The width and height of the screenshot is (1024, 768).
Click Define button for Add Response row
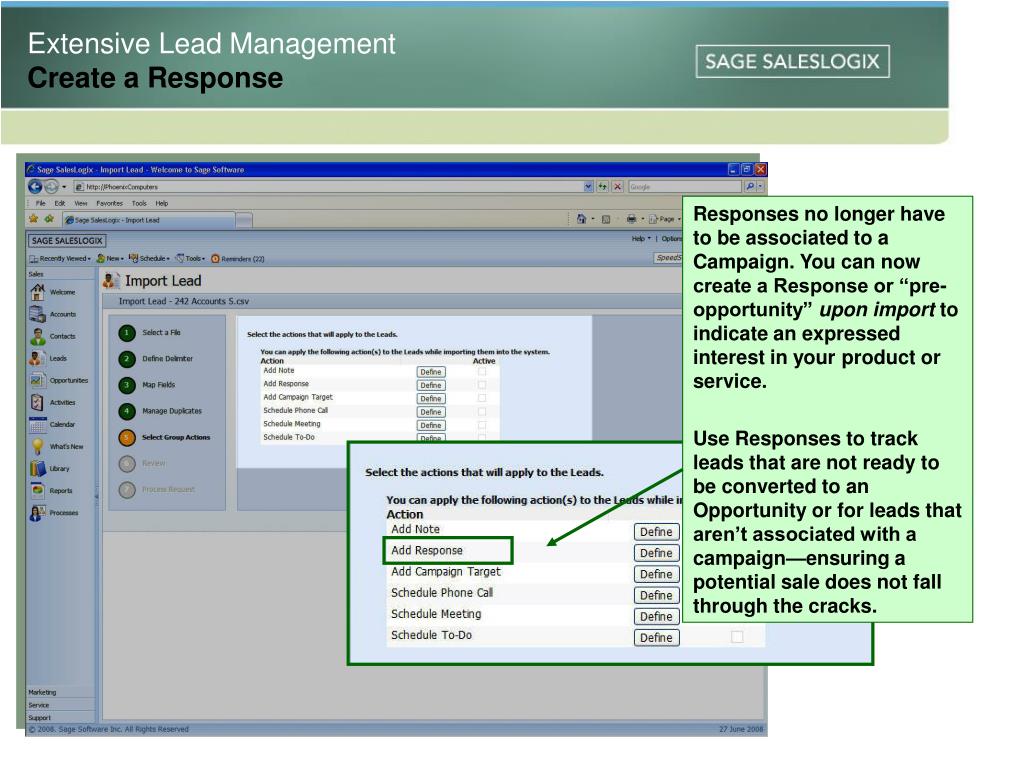click(431, 385)
